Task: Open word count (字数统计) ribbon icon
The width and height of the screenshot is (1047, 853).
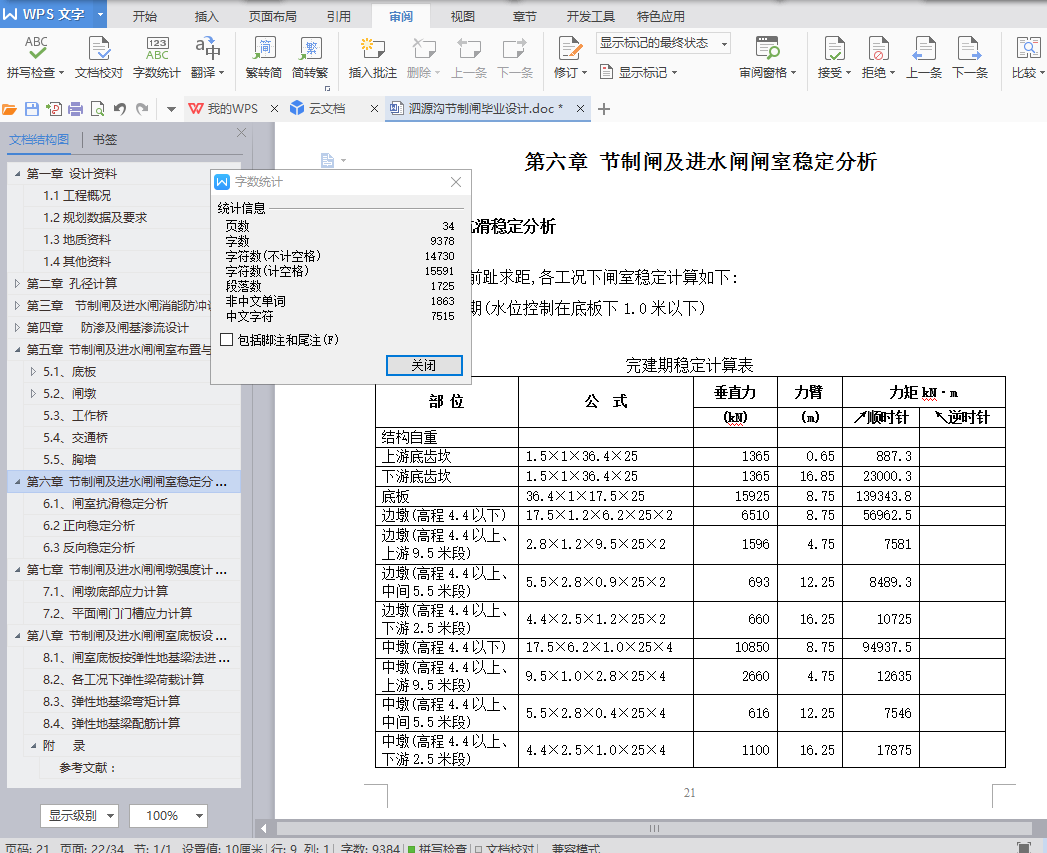Action: click(157, 48)
